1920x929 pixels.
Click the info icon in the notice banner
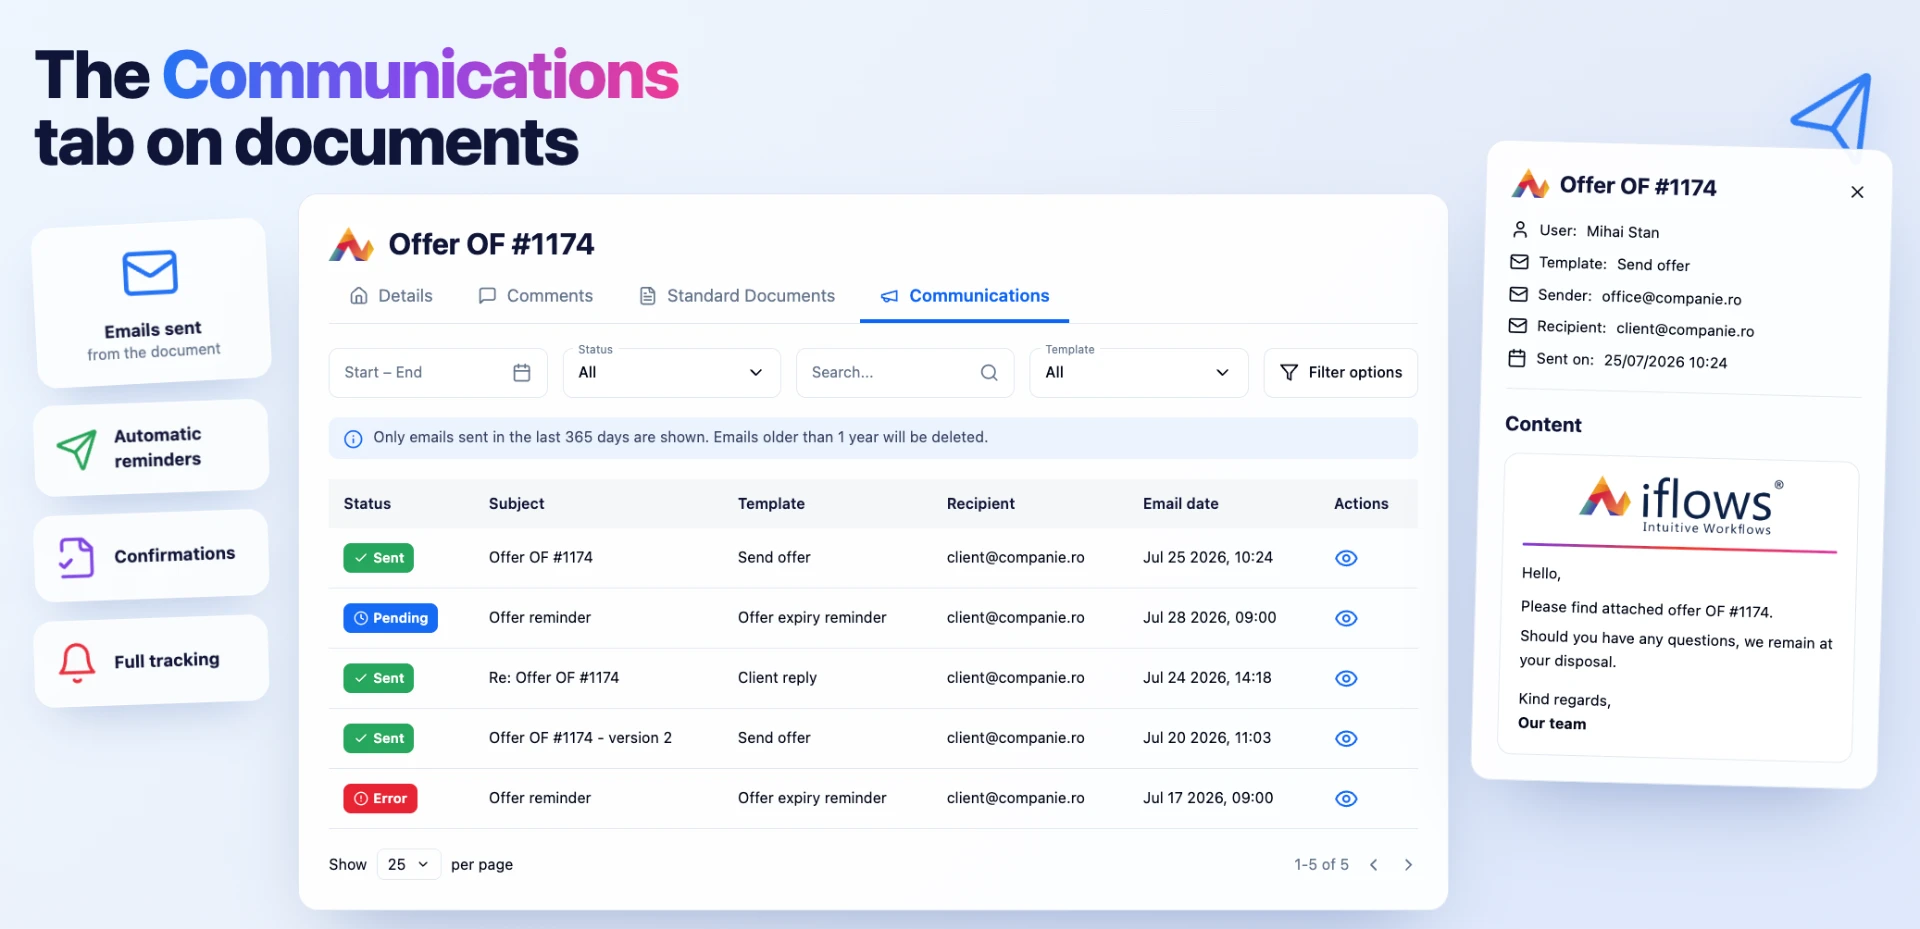point(353,438)
